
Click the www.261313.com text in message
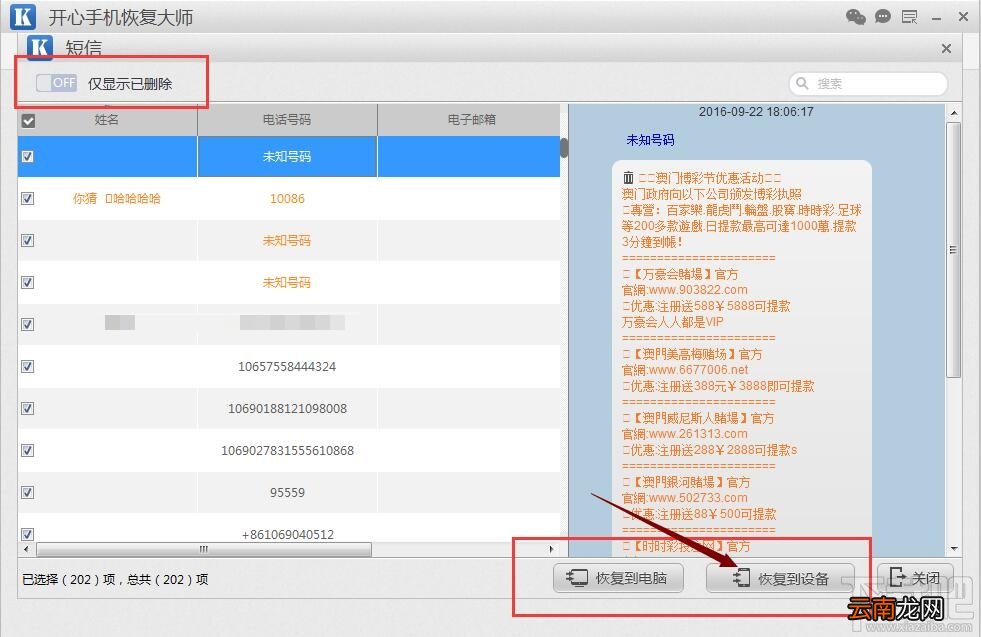pyautogui.click(x=698, y=434)
